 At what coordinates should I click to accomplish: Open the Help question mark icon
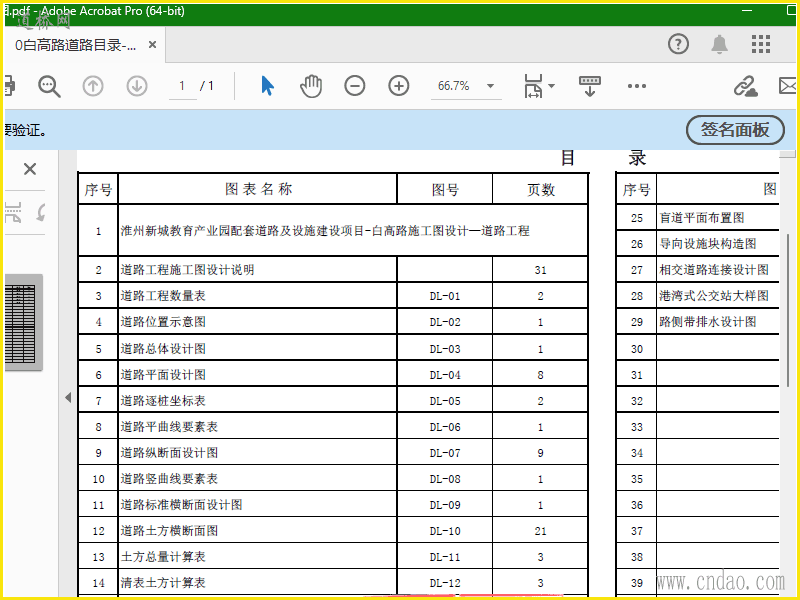pos(678,44)
